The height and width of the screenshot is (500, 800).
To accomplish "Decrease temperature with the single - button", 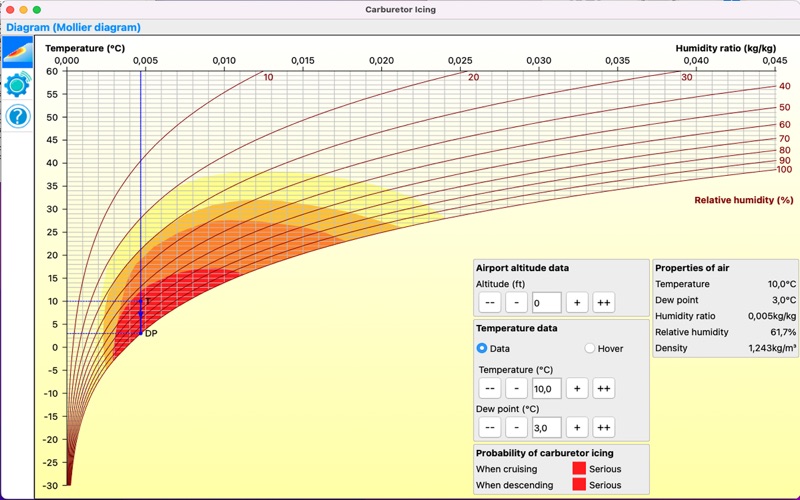I will coord(516,388).
